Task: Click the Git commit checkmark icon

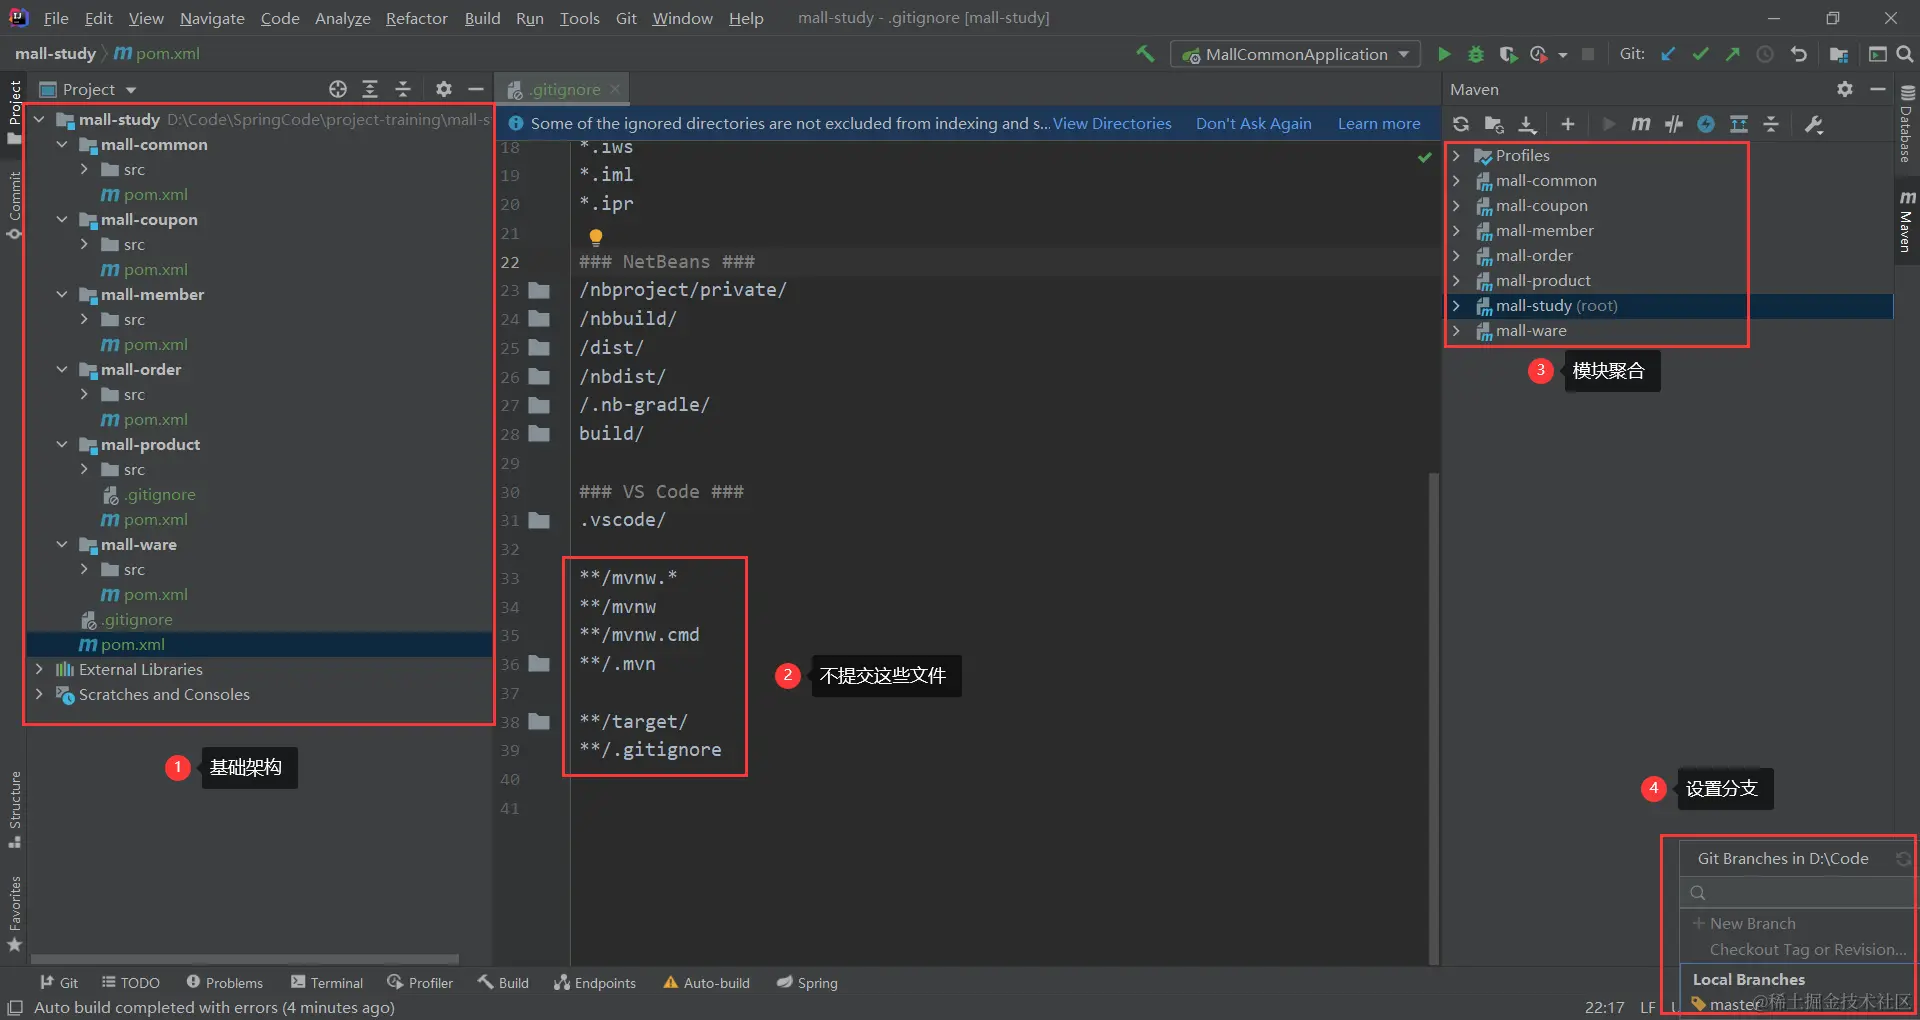Action: [1700, 54]
